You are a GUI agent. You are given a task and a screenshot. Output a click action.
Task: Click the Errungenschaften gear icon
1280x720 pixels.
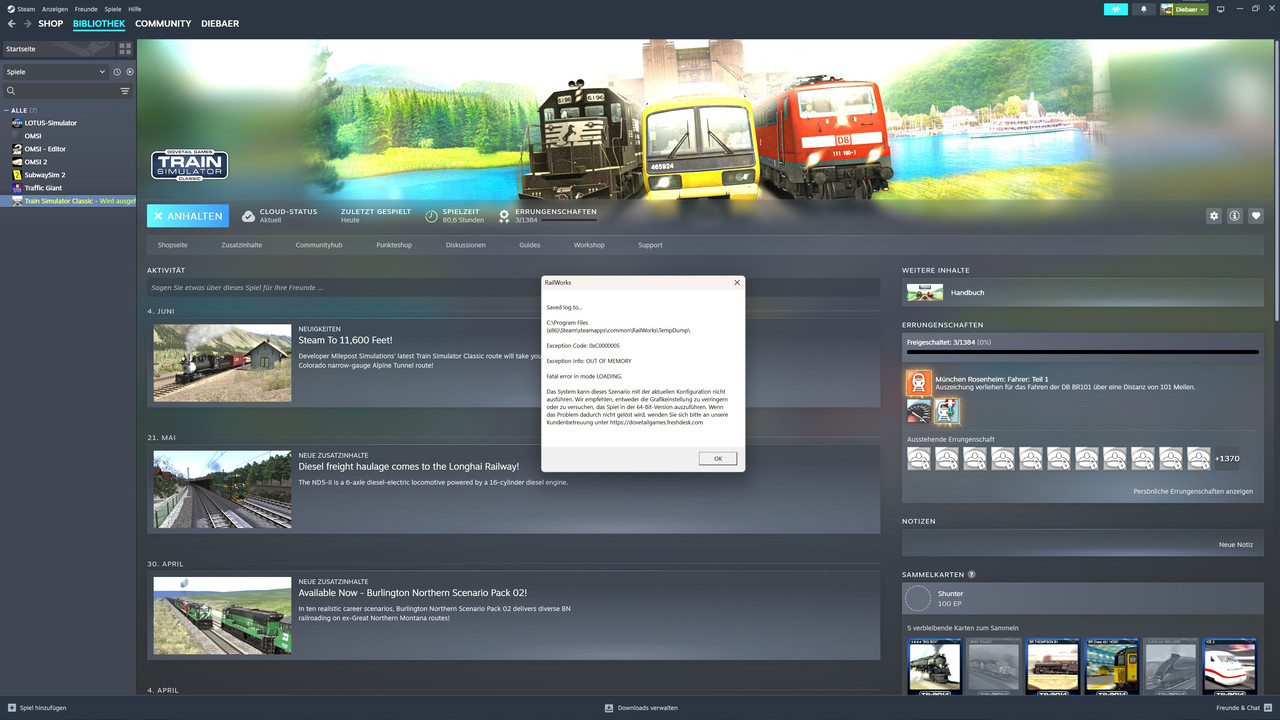[504, 216]
